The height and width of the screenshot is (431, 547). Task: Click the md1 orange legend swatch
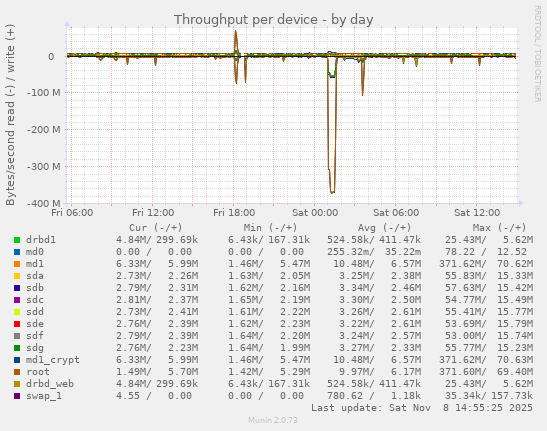point(17,264)
